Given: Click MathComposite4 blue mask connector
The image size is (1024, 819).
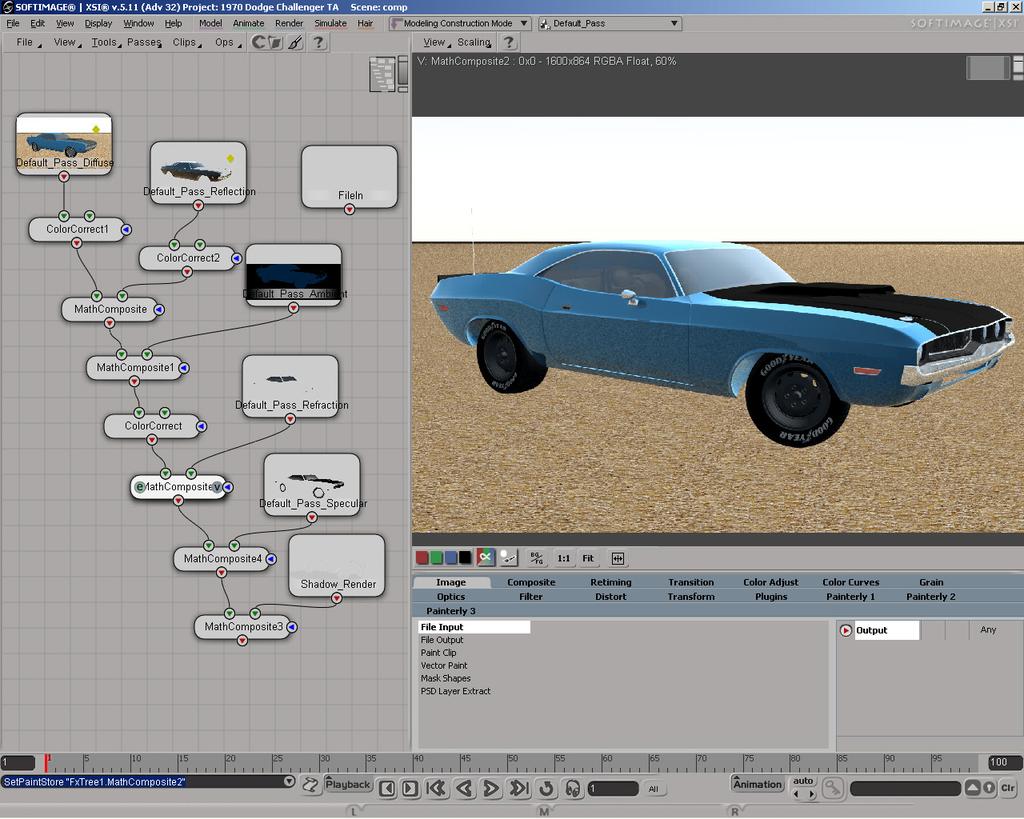Looking at the screenshot, I should pos(271,559).
